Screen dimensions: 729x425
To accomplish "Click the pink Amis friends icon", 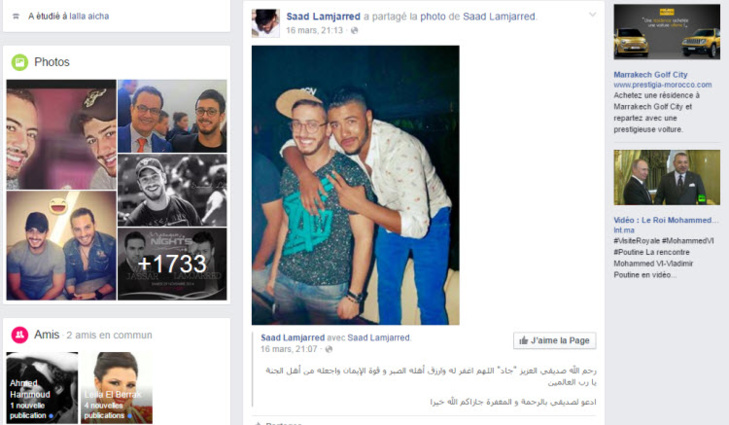I will 20,334.
